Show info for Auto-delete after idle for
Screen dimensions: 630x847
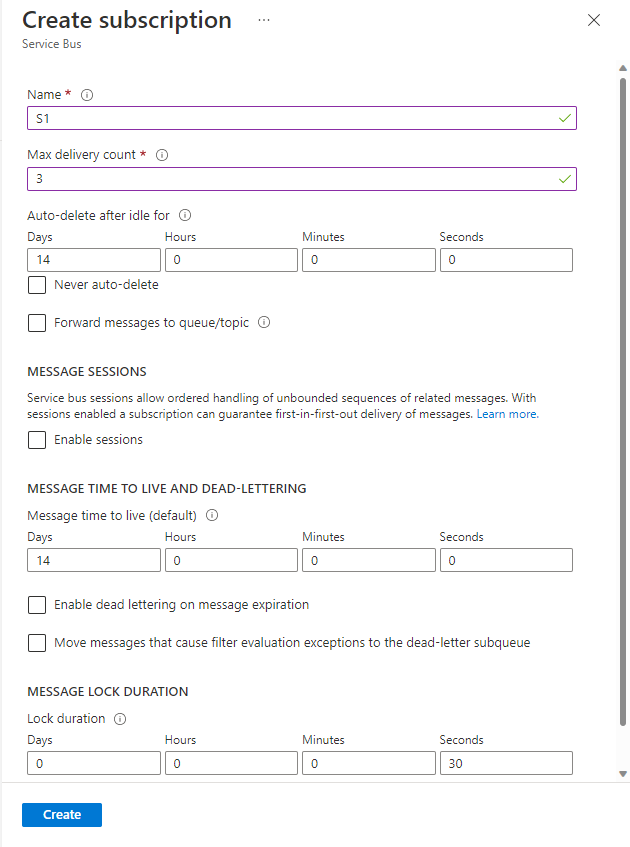pyautogui.click(x=185, y=214)
